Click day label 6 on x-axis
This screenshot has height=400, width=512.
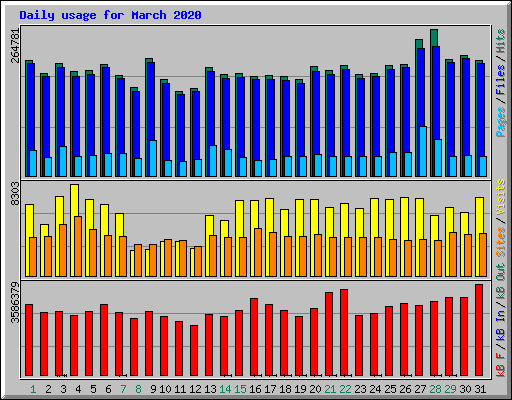click(x=108, y=389)
